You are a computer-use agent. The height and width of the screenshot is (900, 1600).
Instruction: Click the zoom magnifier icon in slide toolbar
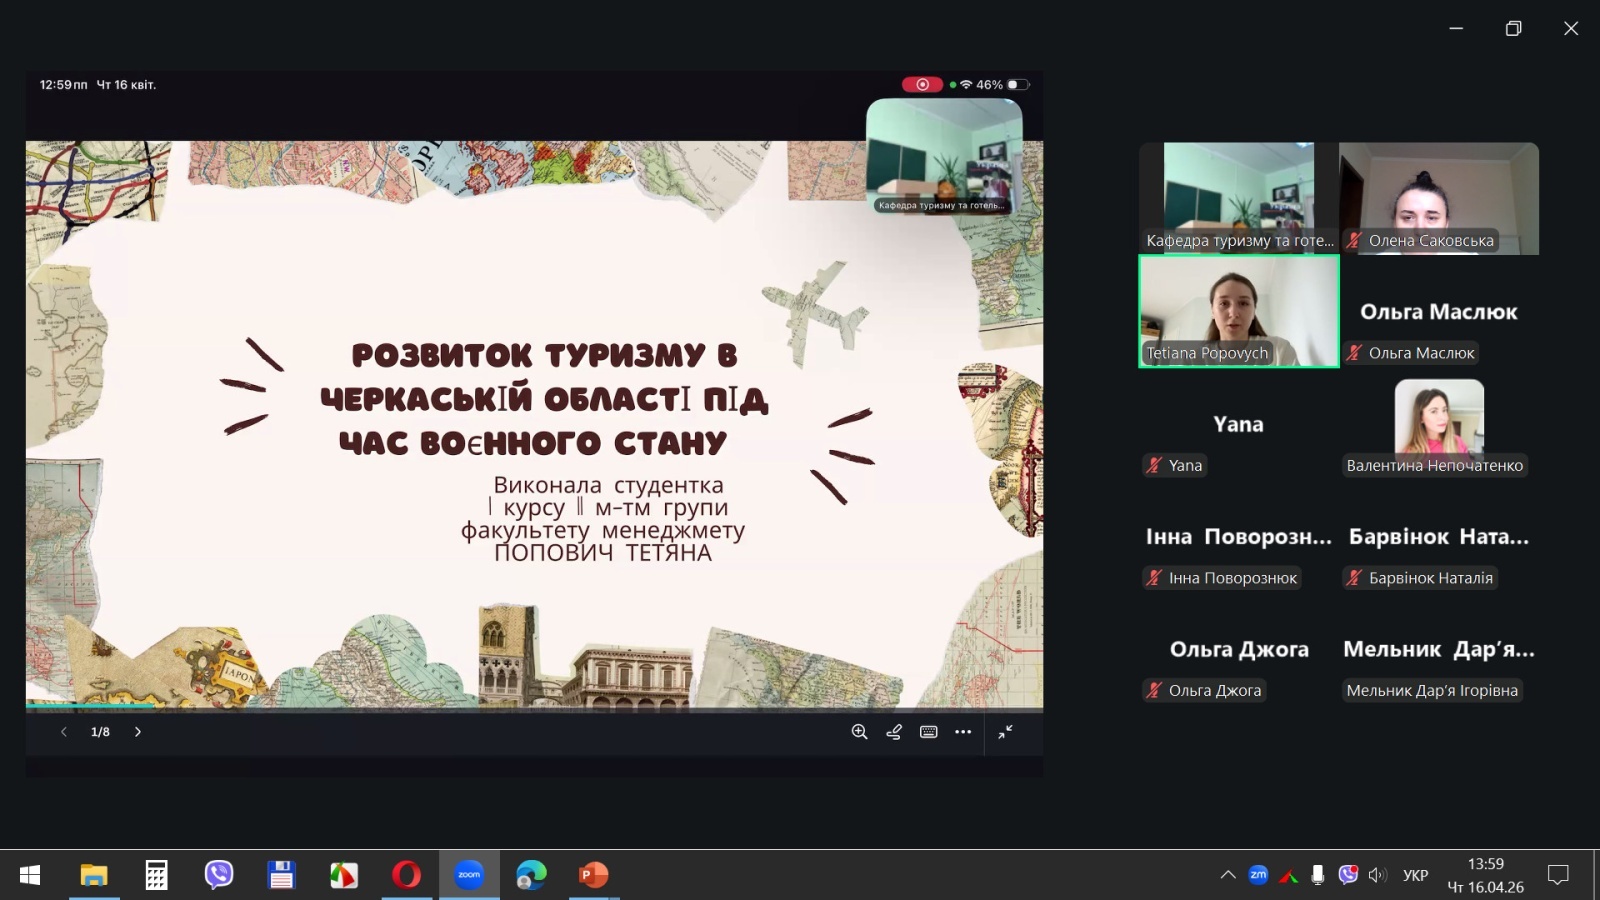tap(859, 732)
